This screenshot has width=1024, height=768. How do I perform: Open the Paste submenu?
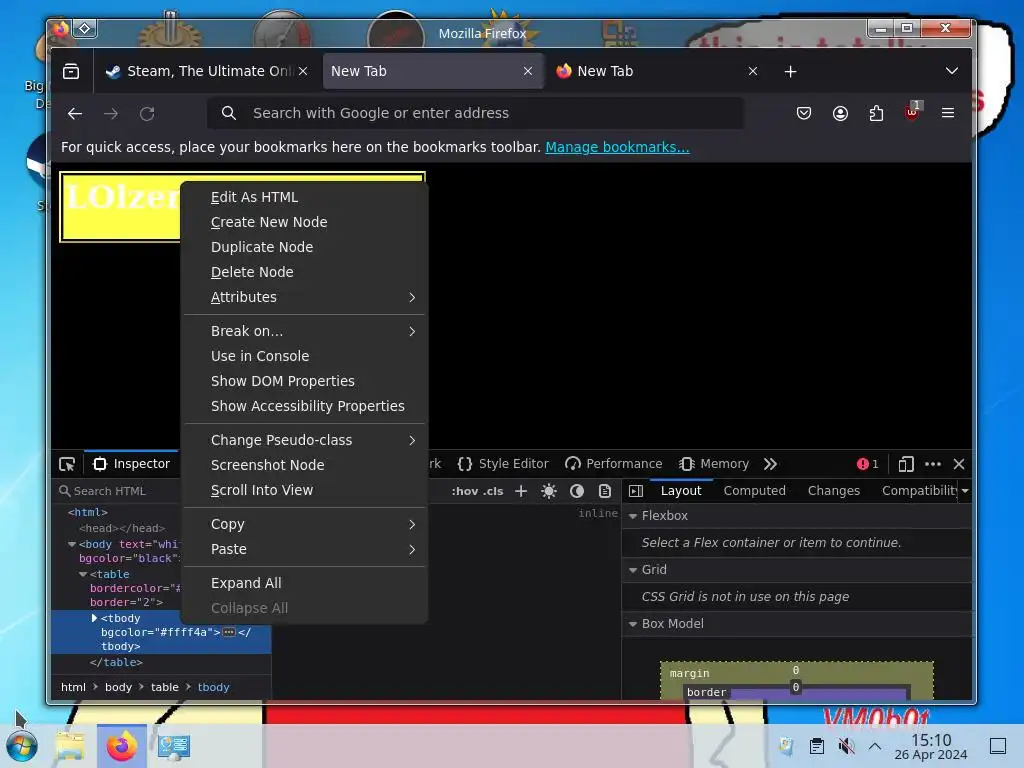coord(305,549)
